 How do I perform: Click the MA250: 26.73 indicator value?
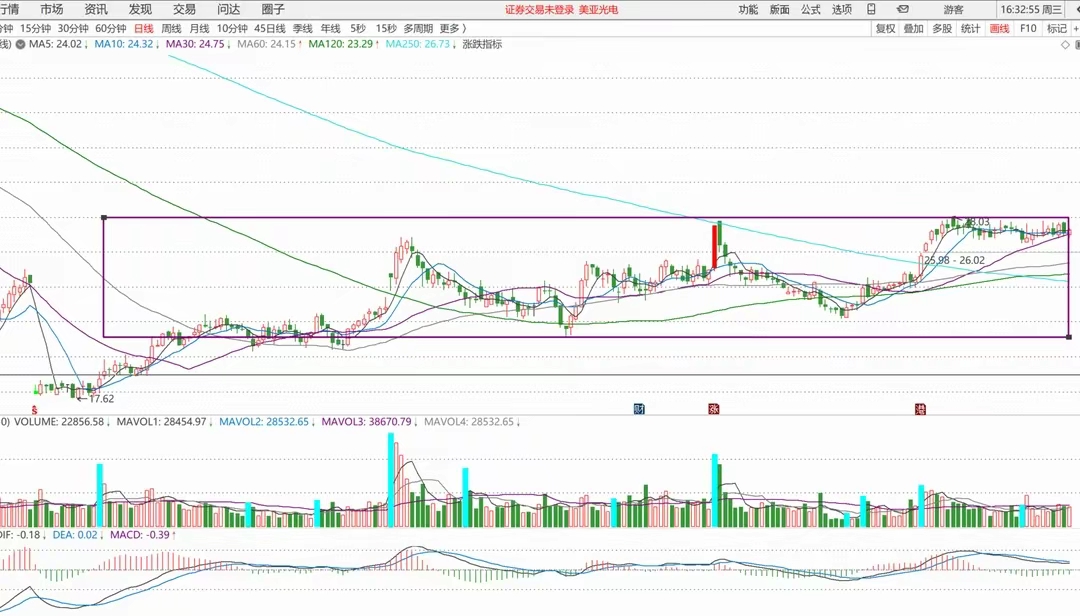(417, 44)
